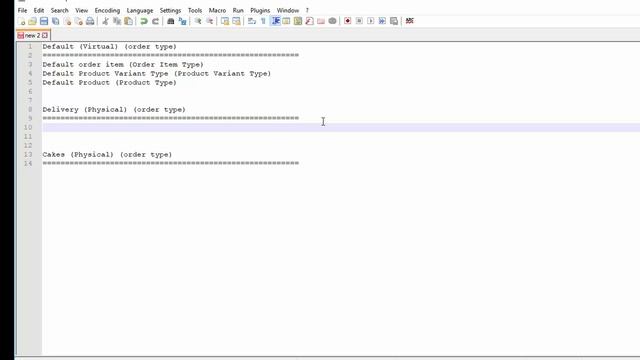
Task: Open the Replace dialog icon
Action: 182,21
